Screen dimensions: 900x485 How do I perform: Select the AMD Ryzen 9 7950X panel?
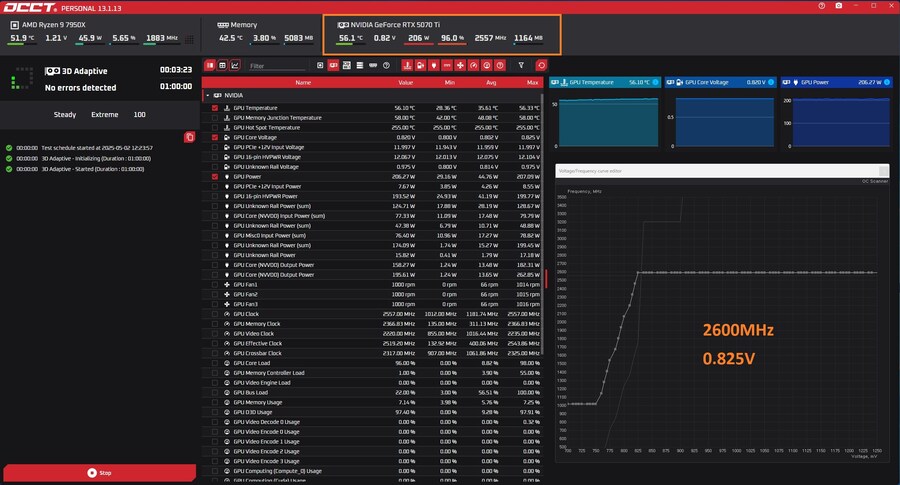click(102, 31)
